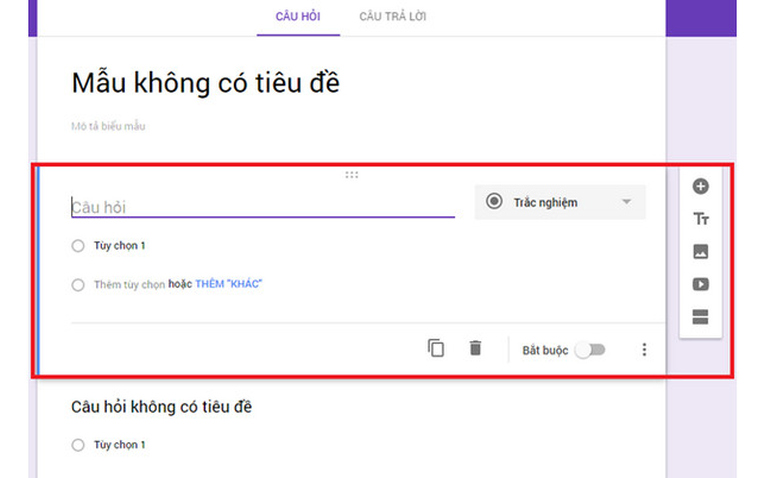This screenshot has height=478, width=765.
Task: Switch to the CÂU TRẢ LỜI tab
Action: click(x=393, y=17)
